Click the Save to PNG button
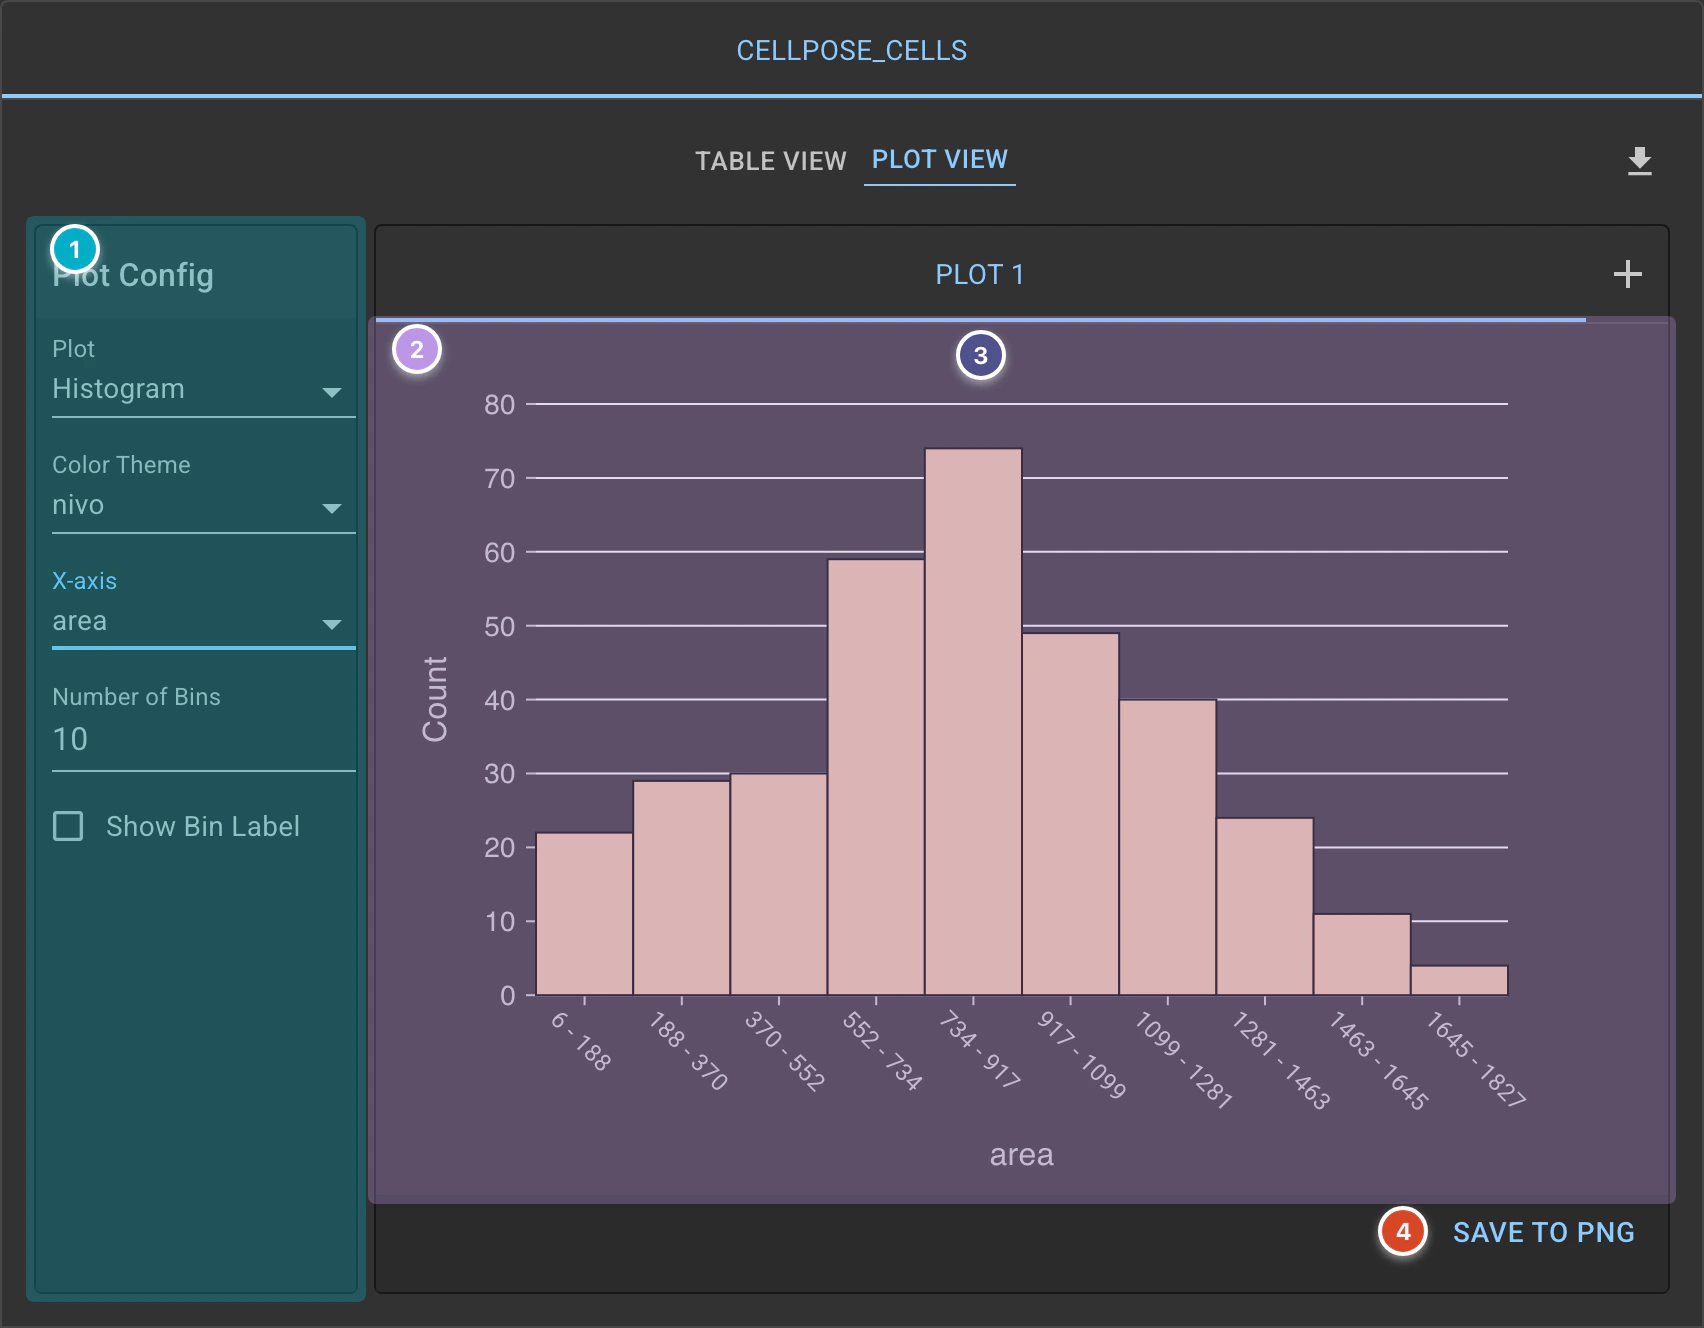This screenshot has height=1328, width=1704. click(1543, 1232)
